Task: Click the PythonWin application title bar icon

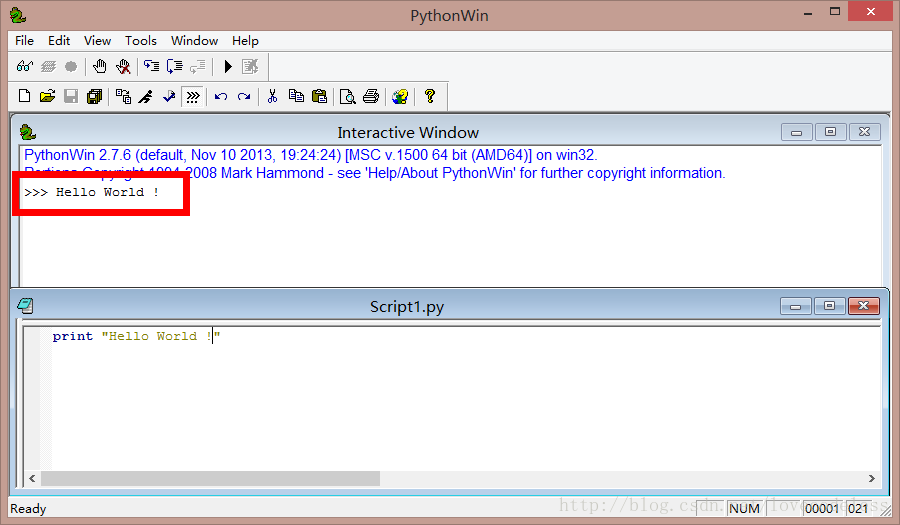Action: pos(18,15)
